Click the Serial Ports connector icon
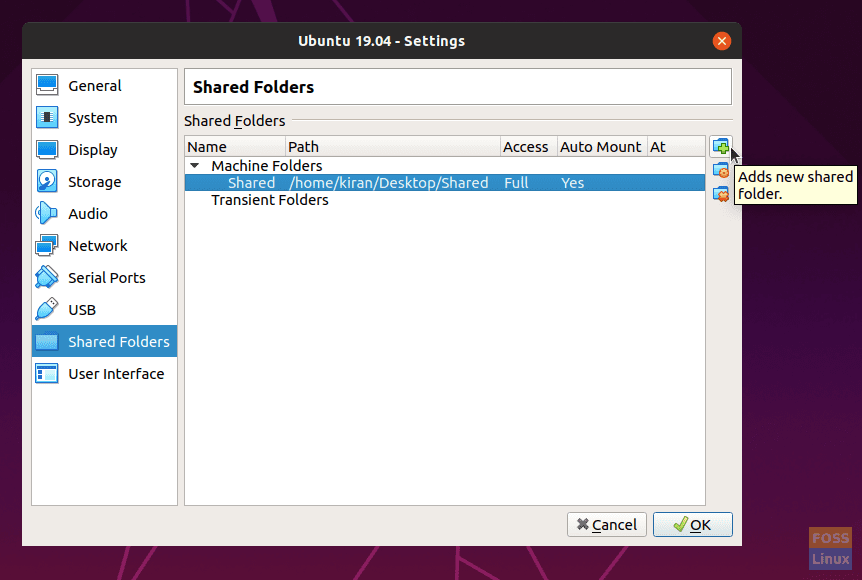862x580 pixels. (x=47, y=277)
